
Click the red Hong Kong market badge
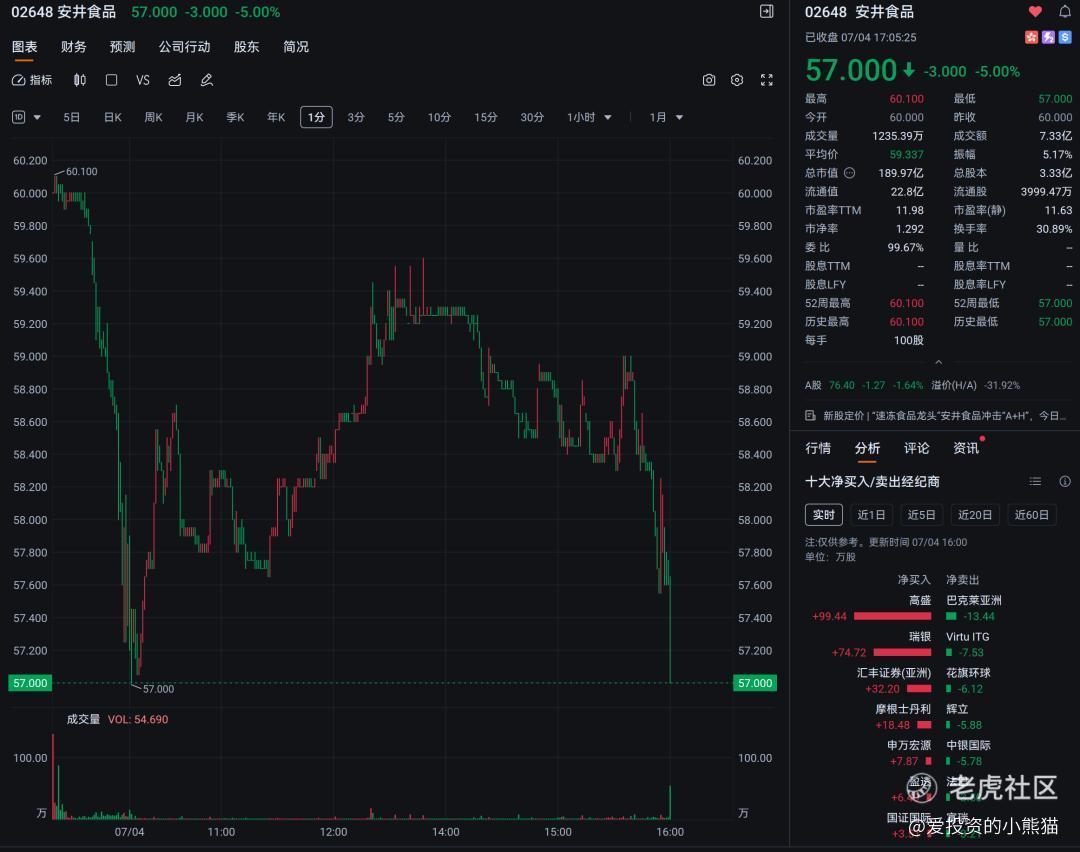[1031, 37]
